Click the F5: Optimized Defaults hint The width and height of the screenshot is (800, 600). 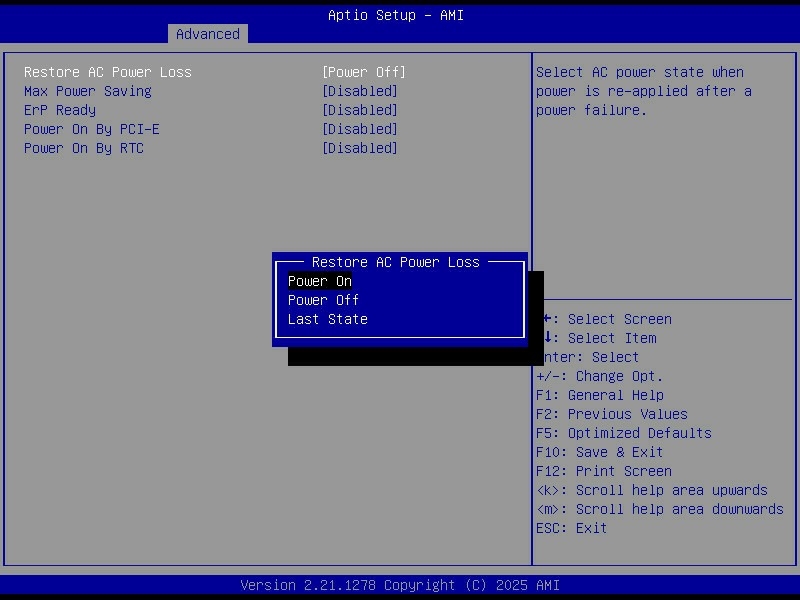point(624,433)
